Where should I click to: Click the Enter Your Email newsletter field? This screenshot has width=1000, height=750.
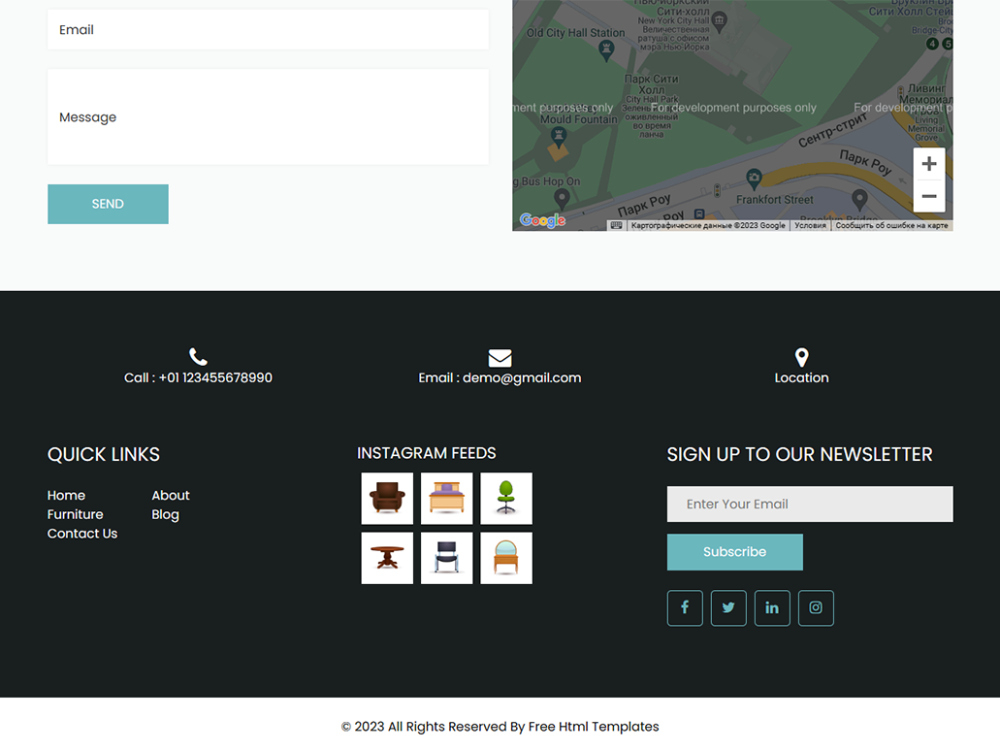pos(810,504)
